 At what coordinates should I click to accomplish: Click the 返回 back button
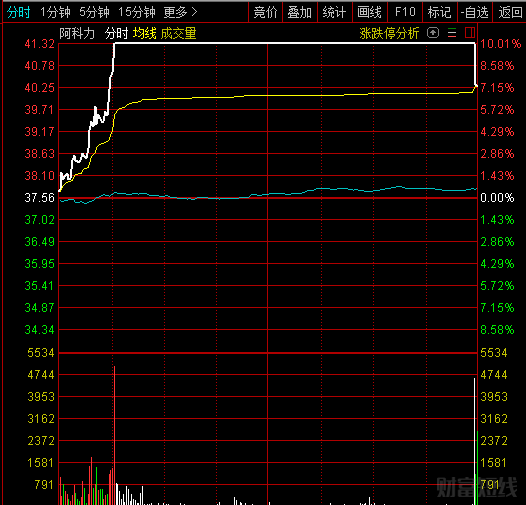[x=510, y=12]
